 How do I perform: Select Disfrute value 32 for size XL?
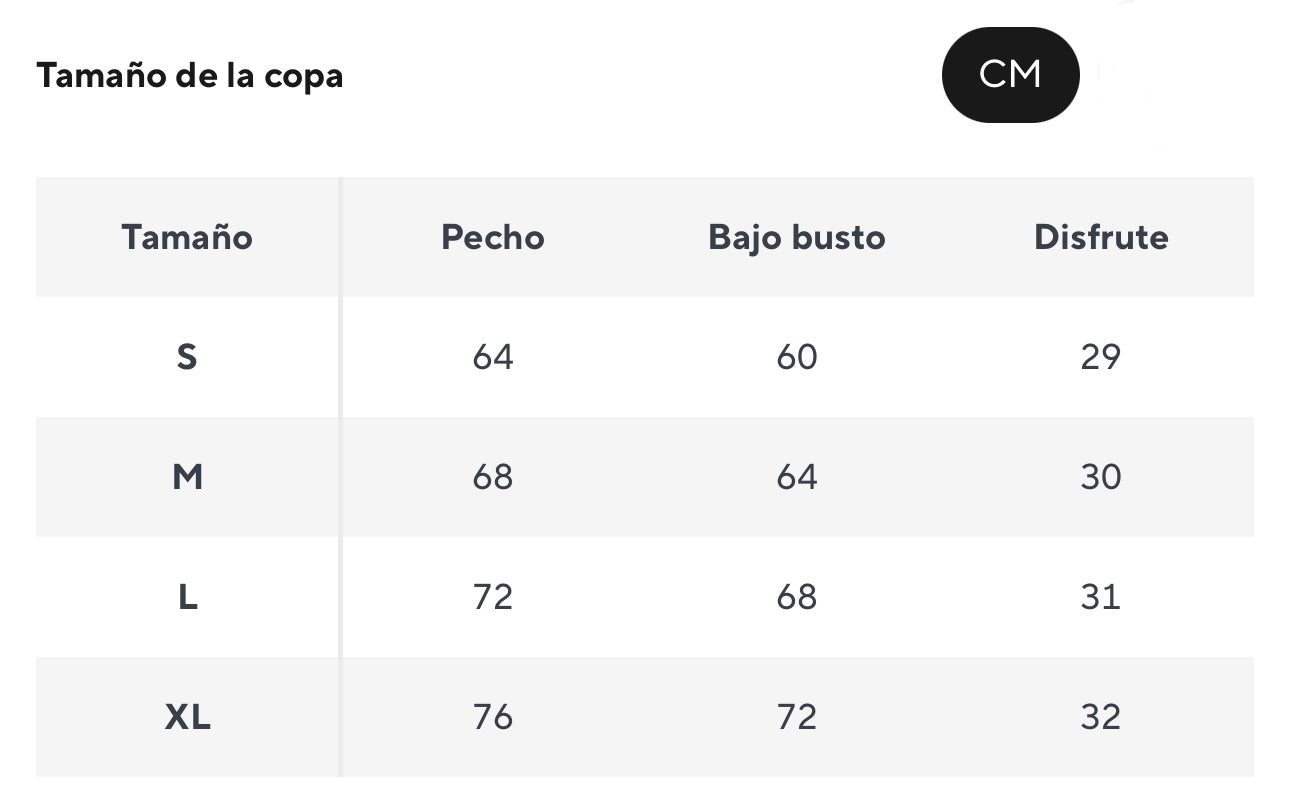tap(1101, 717)
